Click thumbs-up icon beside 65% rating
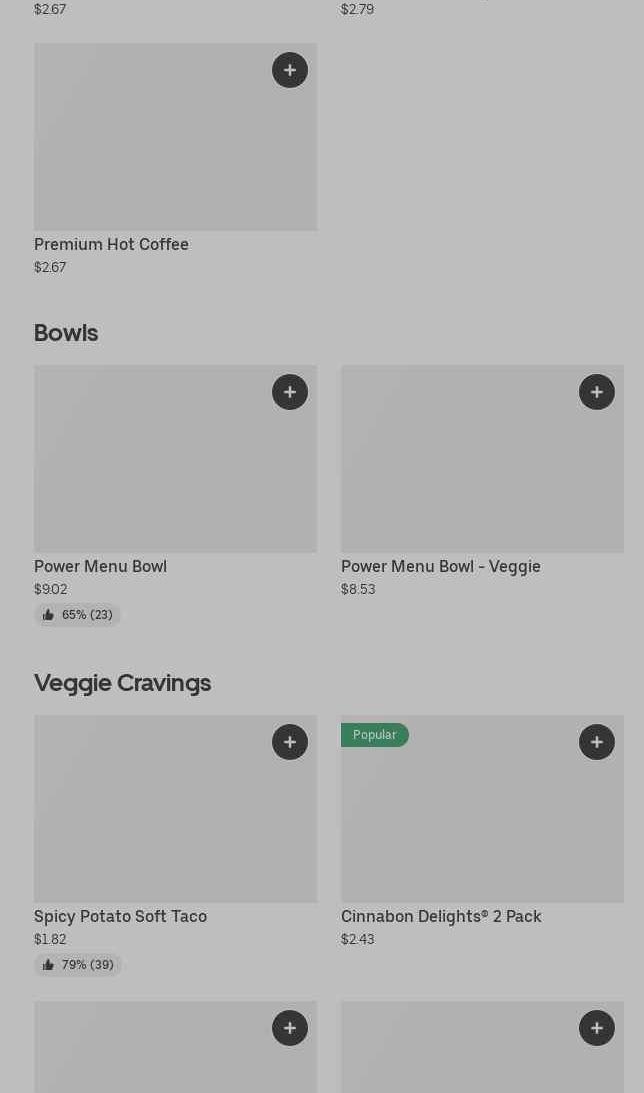This screenshot has height=1093, width=644. click(x=48, y=615)
